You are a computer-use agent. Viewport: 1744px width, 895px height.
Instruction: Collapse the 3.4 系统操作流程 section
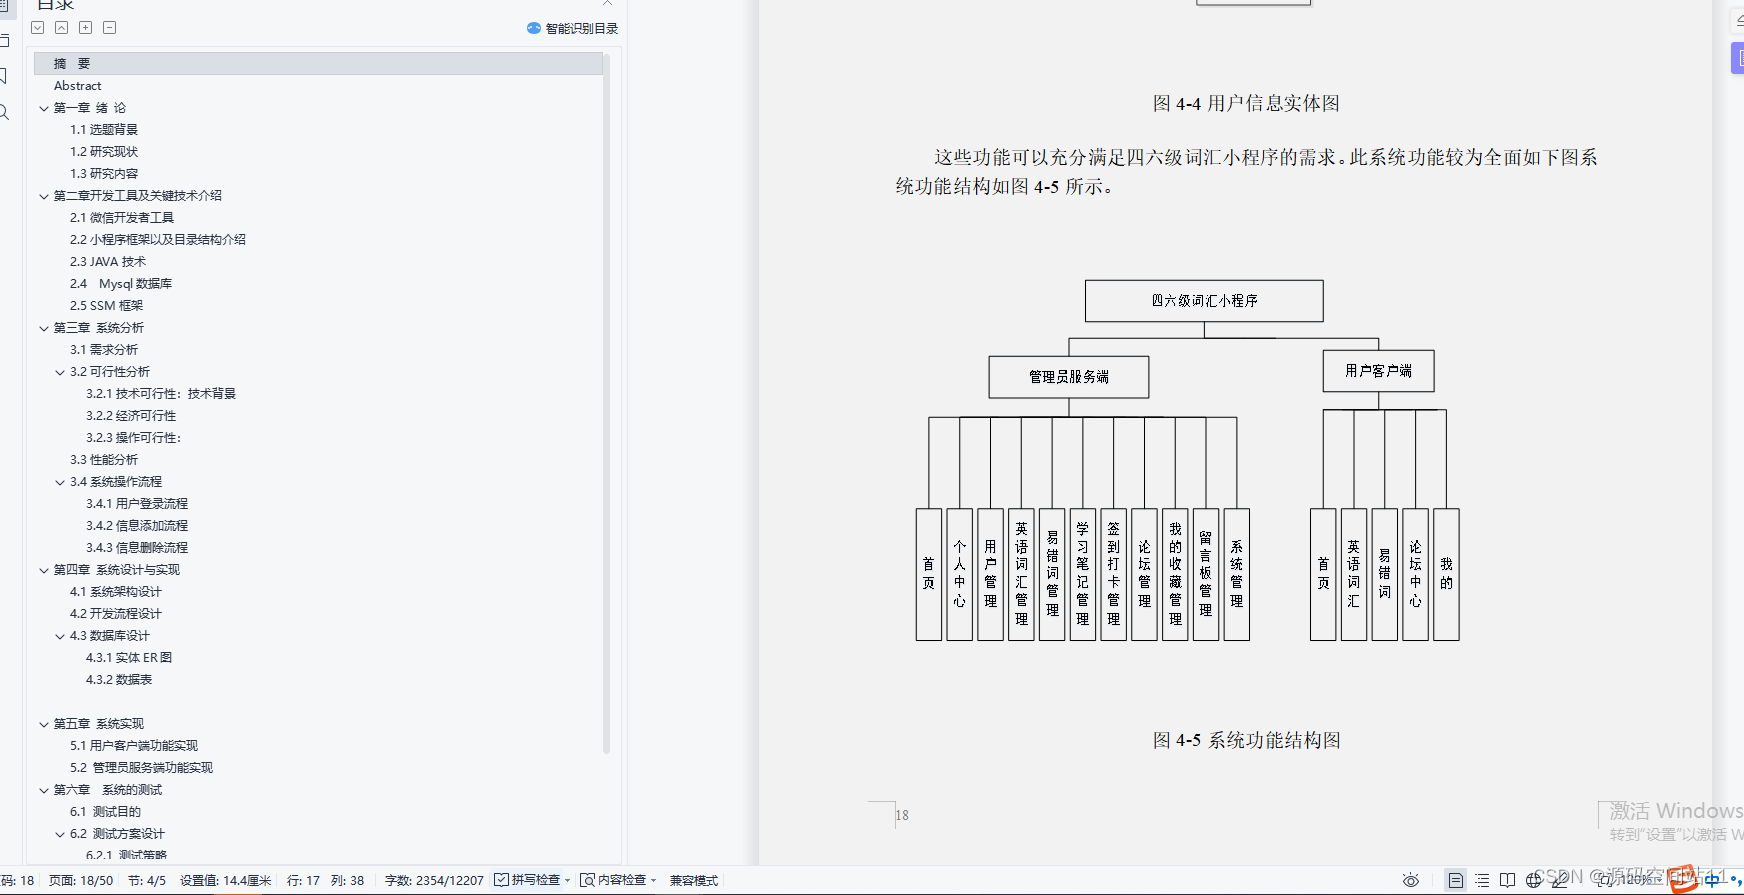60,482
